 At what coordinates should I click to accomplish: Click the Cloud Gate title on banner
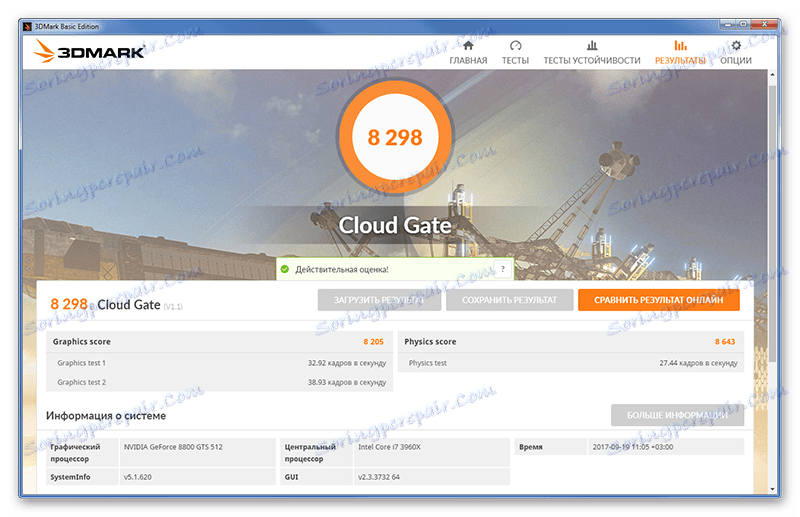tap(395, 226)
